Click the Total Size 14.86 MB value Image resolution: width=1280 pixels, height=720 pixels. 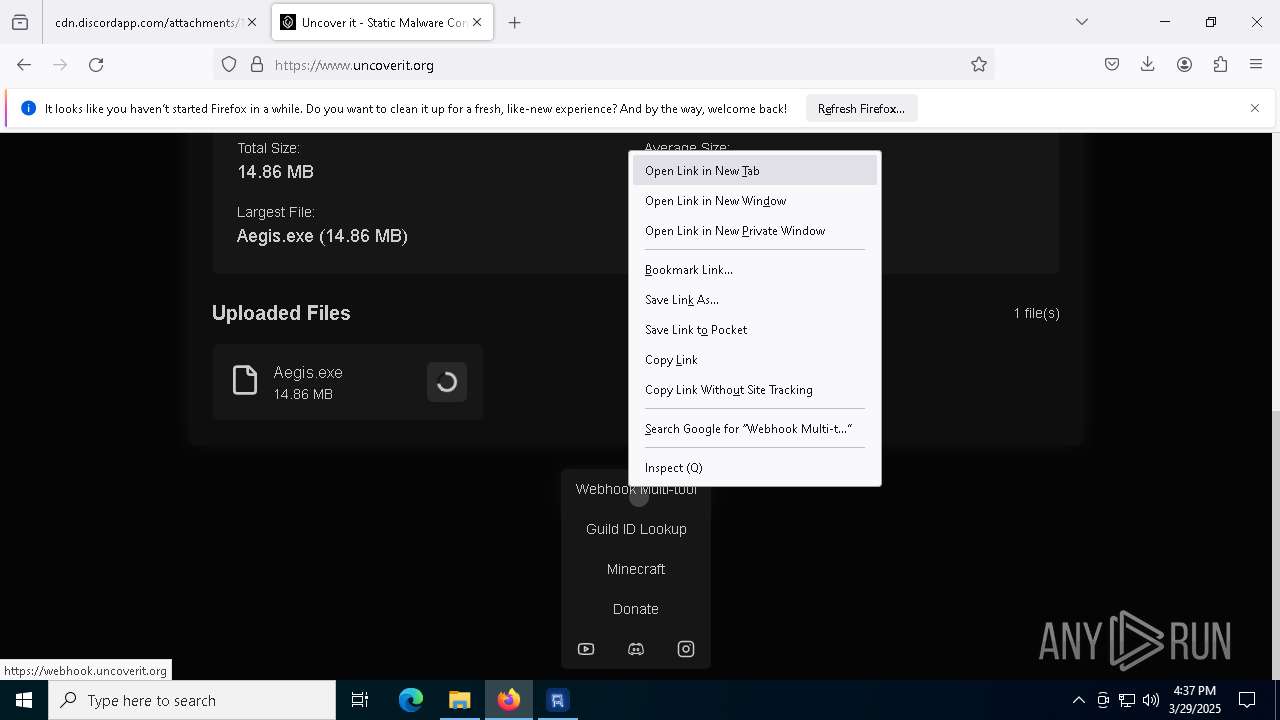tap(275, 172)
